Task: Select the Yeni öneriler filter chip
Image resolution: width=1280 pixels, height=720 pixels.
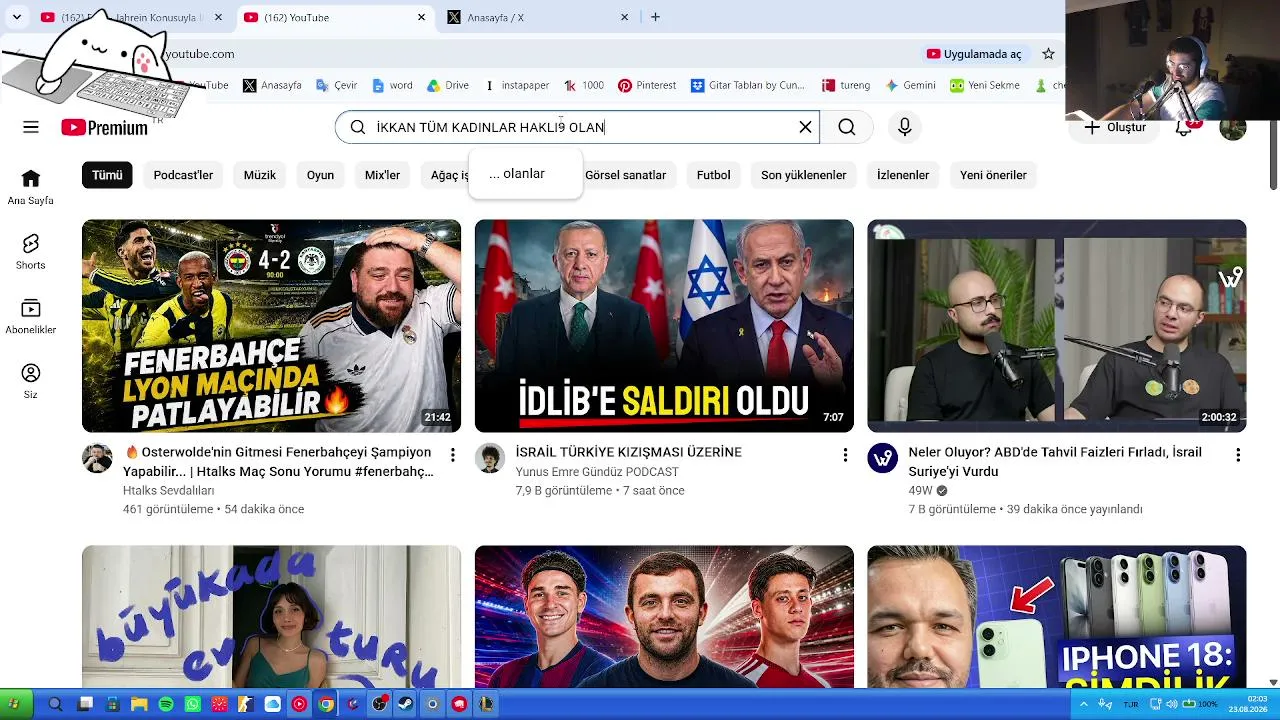Action: [993, 175]
